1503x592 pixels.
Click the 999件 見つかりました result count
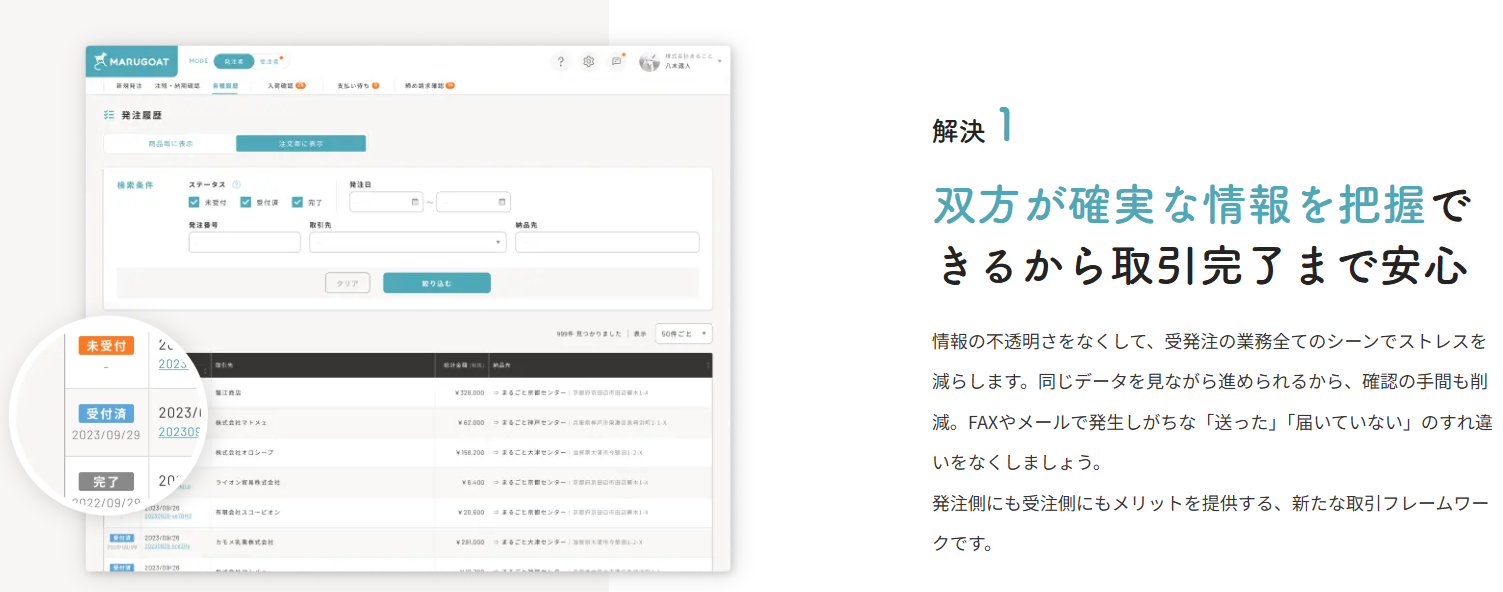click(x=588, y=334)
